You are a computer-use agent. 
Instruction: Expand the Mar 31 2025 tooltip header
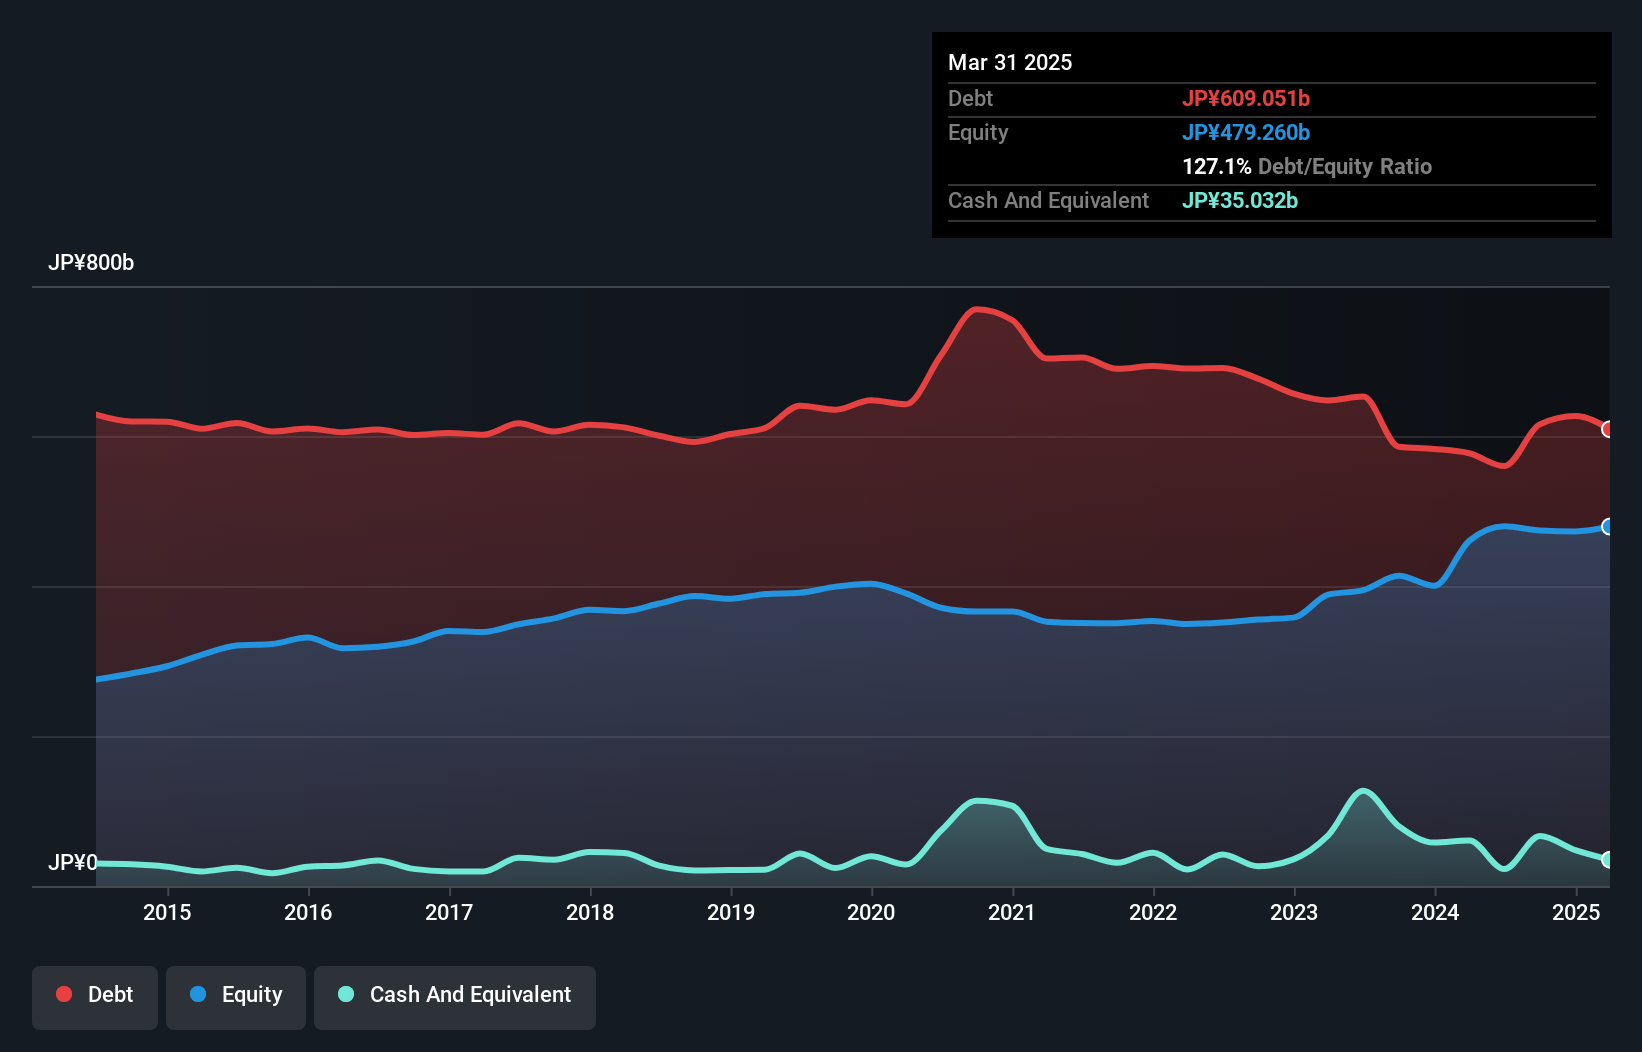click(x=1010, y=62)
